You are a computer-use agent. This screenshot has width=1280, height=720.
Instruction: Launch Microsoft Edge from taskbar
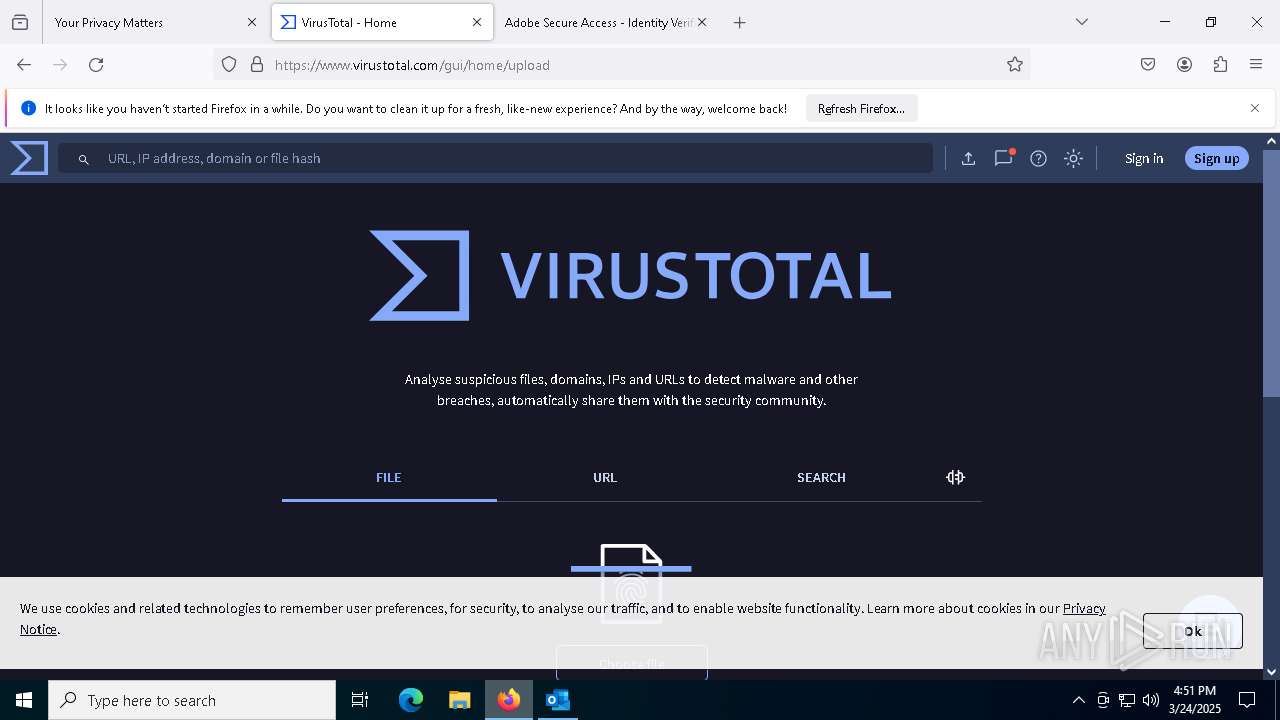[x=411, y=700]
